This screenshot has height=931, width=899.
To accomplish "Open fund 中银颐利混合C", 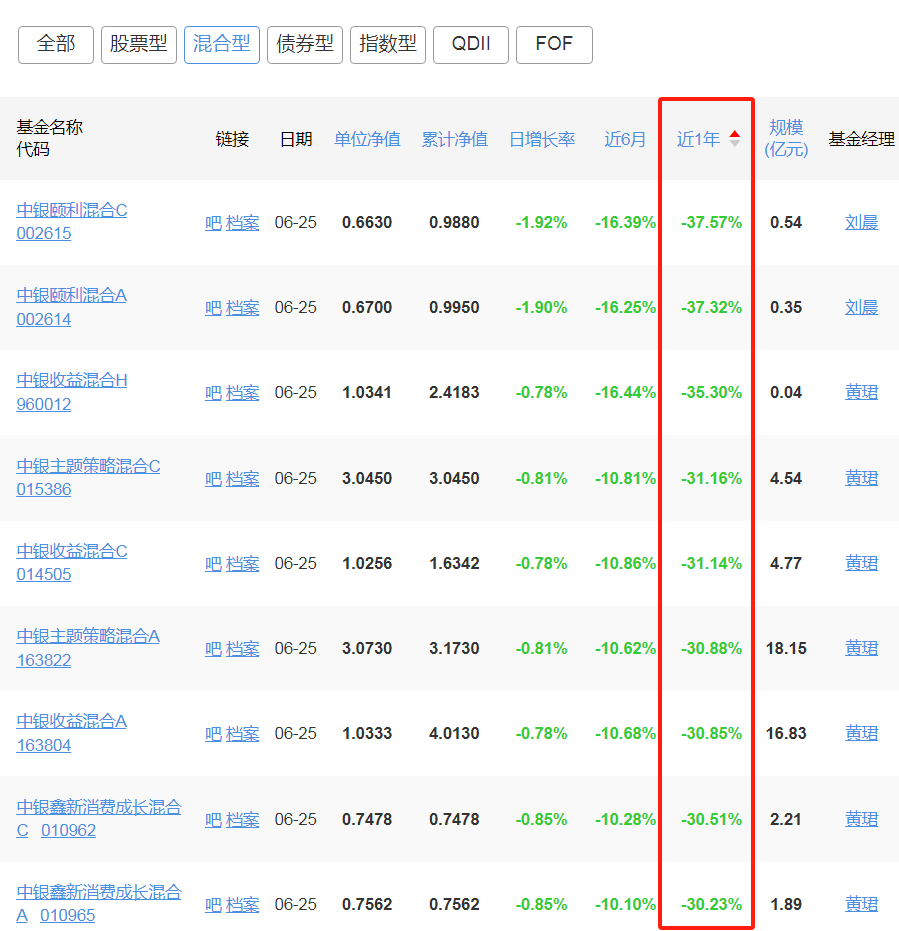I will tap(72, 210).
